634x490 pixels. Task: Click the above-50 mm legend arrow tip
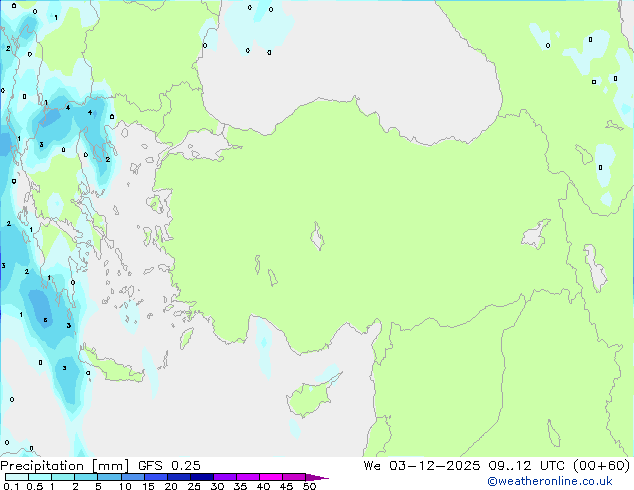(317, 477)
